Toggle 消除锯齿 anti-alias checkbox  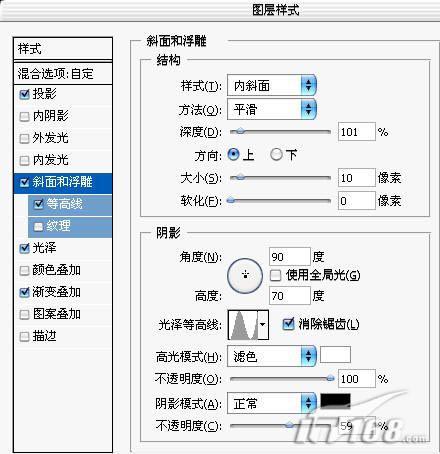tap(288, 324)
